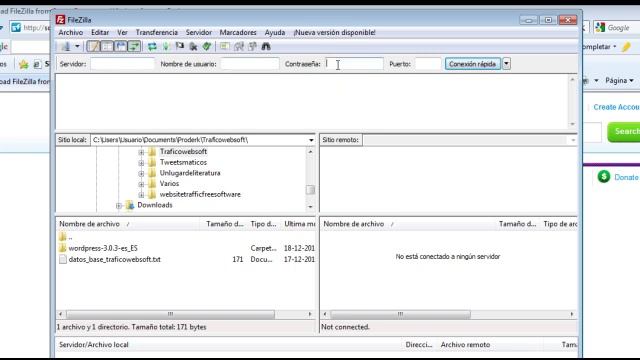The height and width of the screenshot is (360, 640).
Task: Click inside the Contraseña field
Action: [354, 64]
